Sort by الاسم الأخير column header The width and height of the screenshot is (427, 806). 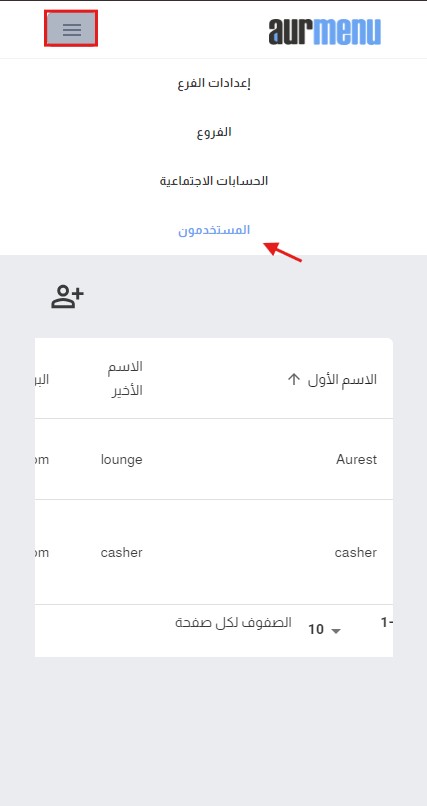click(126, 379)
